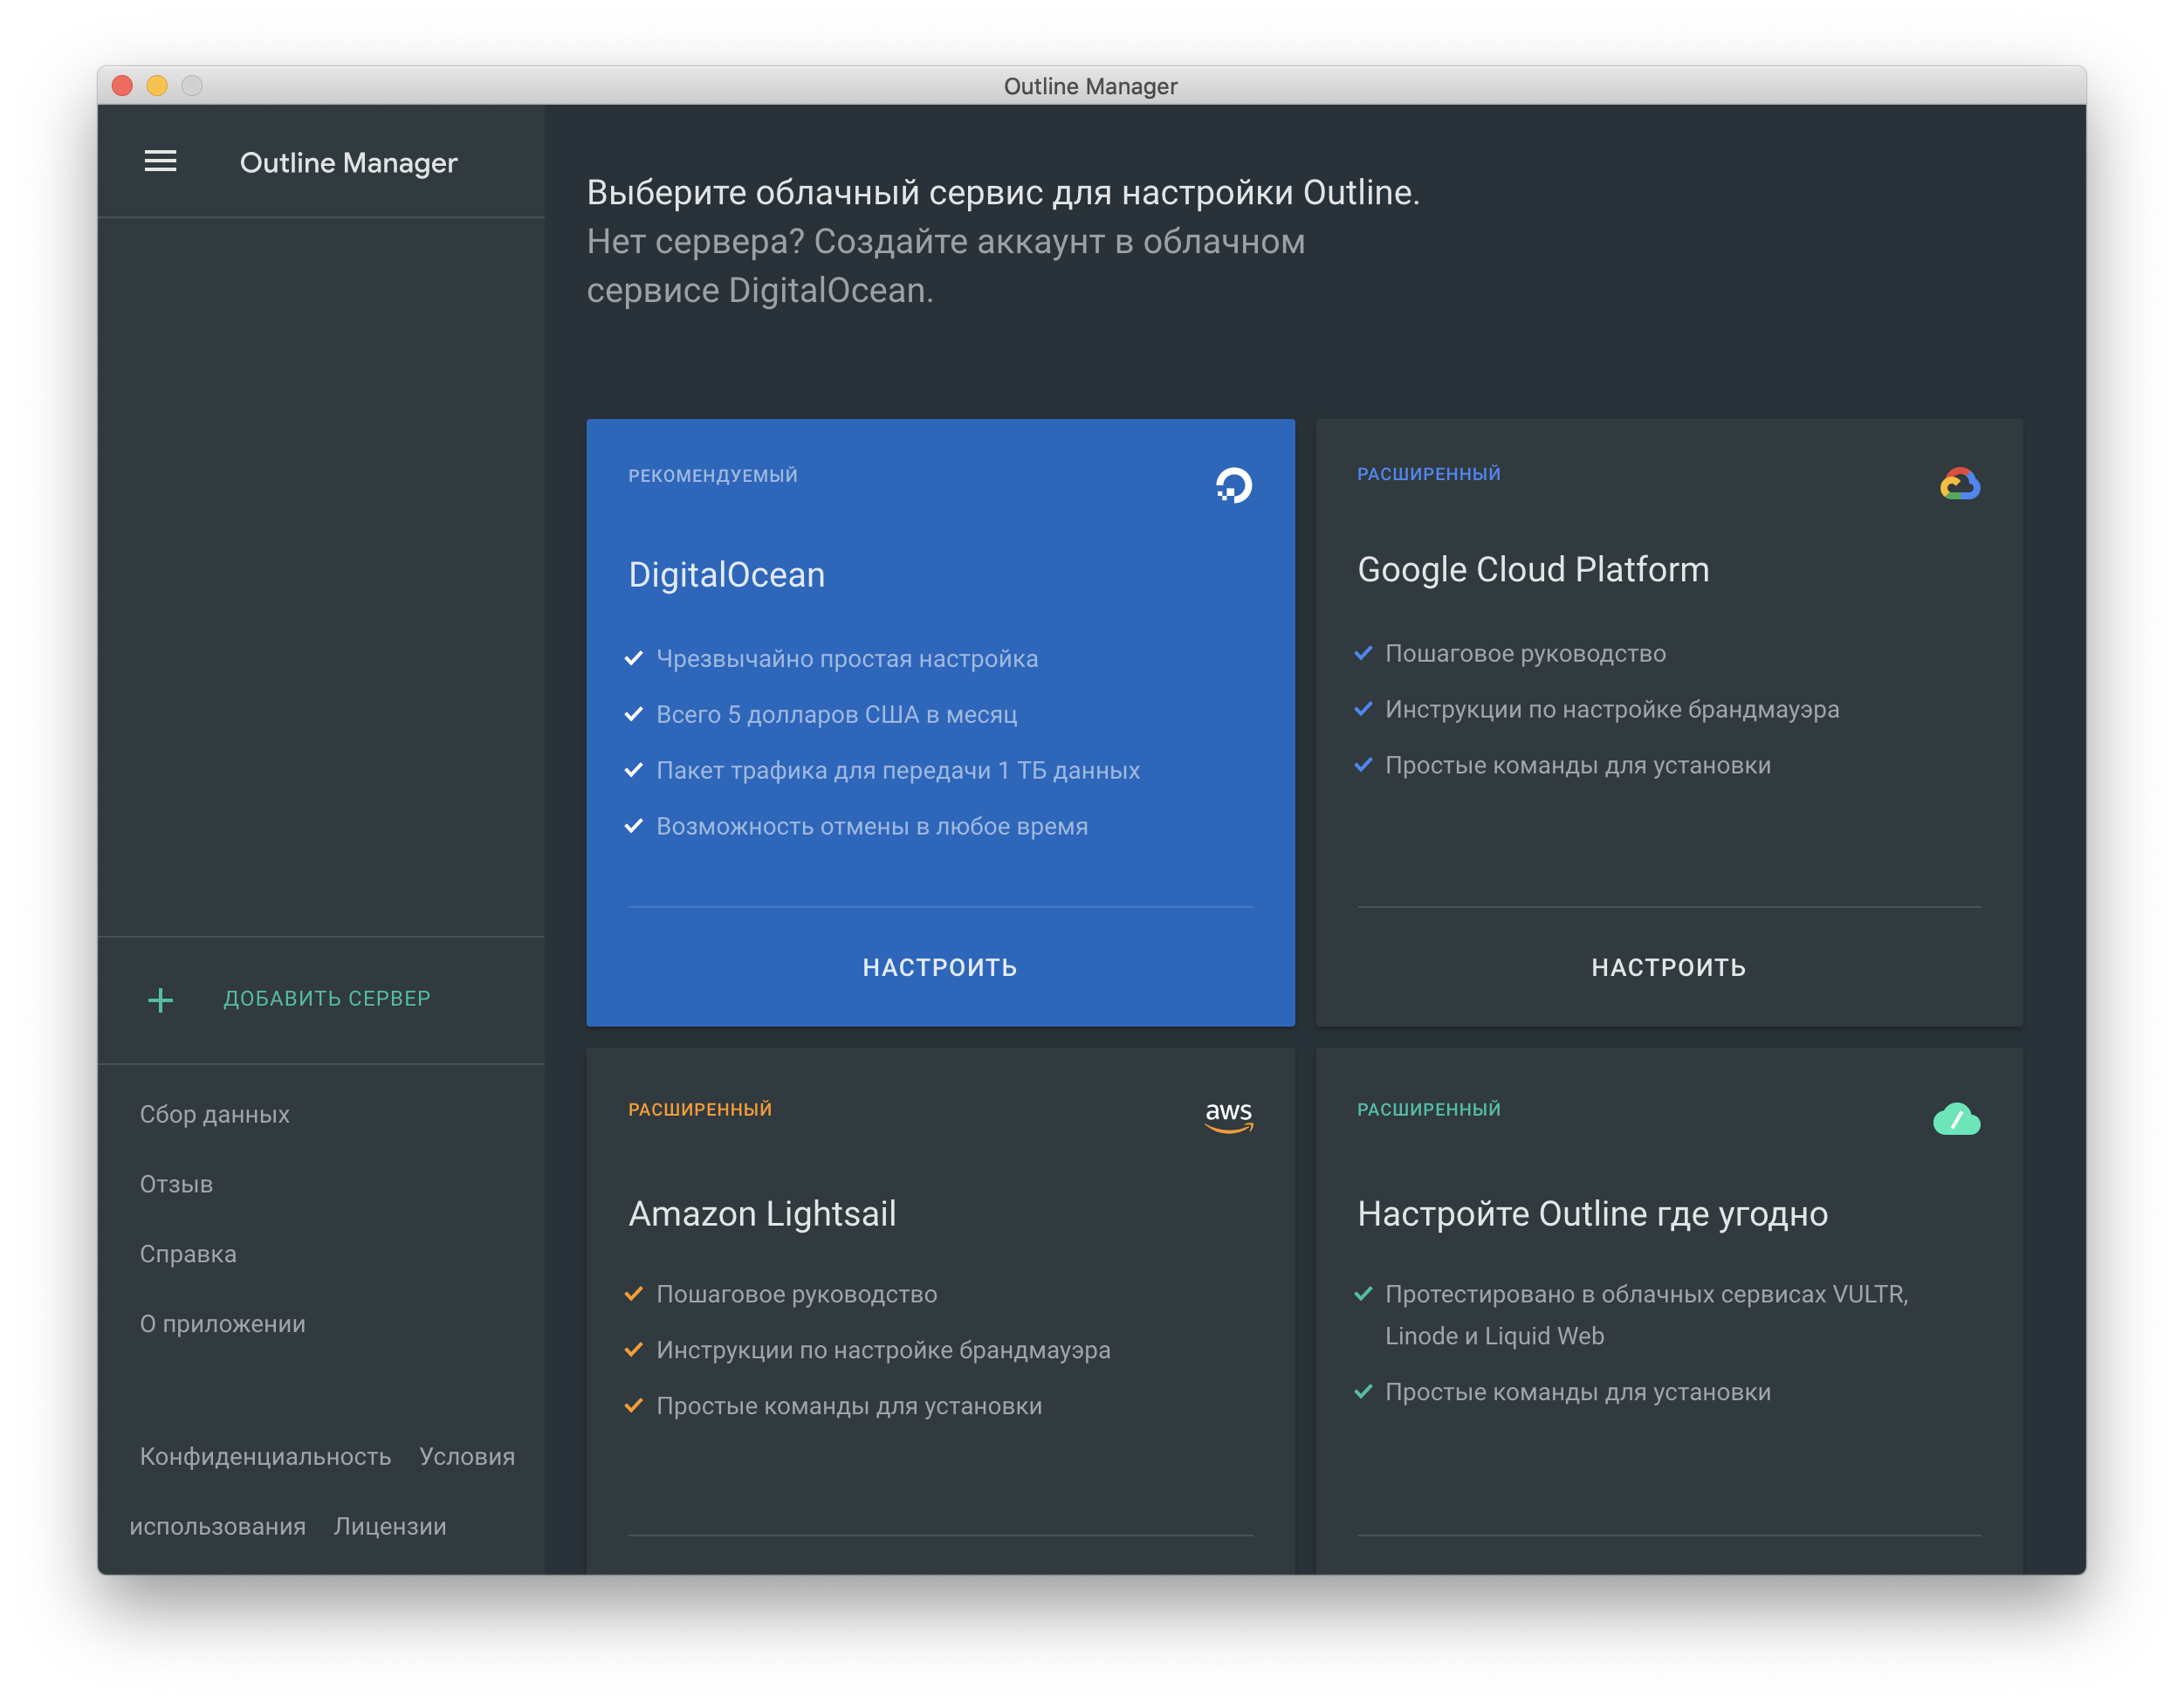Click Простые команды для установки on the anywhere card
The height and width of the screenshot is (1704, 2184).
coord(1578,1393)
